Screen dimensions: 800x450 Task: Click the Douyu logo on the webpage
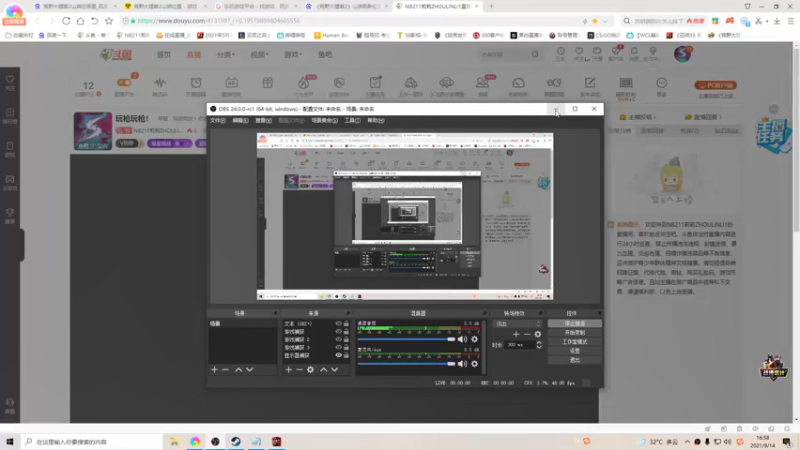(116, 55)
